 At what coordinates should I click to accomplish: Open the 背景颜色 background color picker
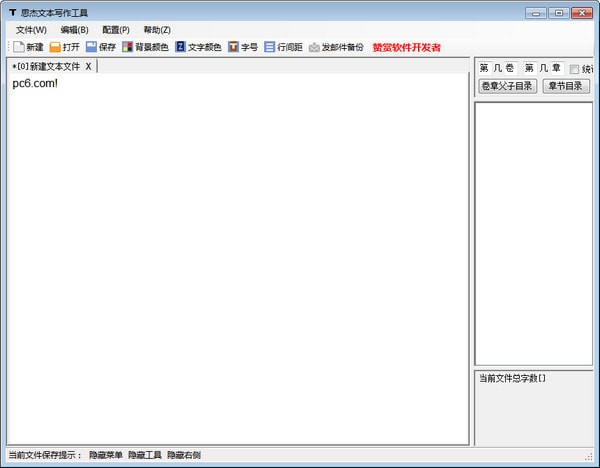(145, 47)
